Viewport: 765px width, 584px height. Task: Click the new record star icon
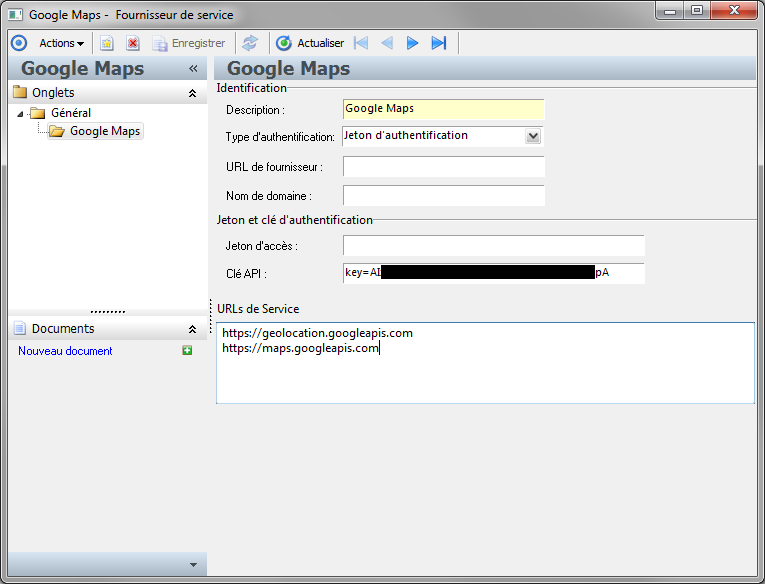click(107, 43)
